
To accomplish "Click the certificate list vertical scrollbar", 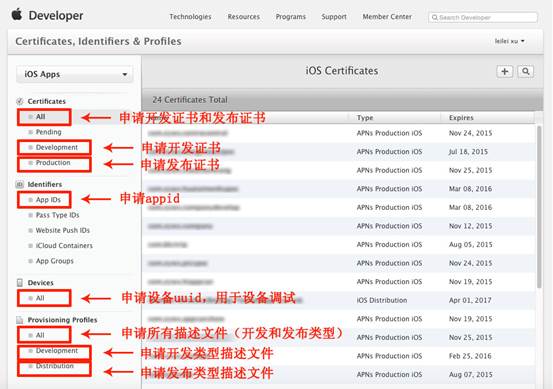I will coord(539,207).
